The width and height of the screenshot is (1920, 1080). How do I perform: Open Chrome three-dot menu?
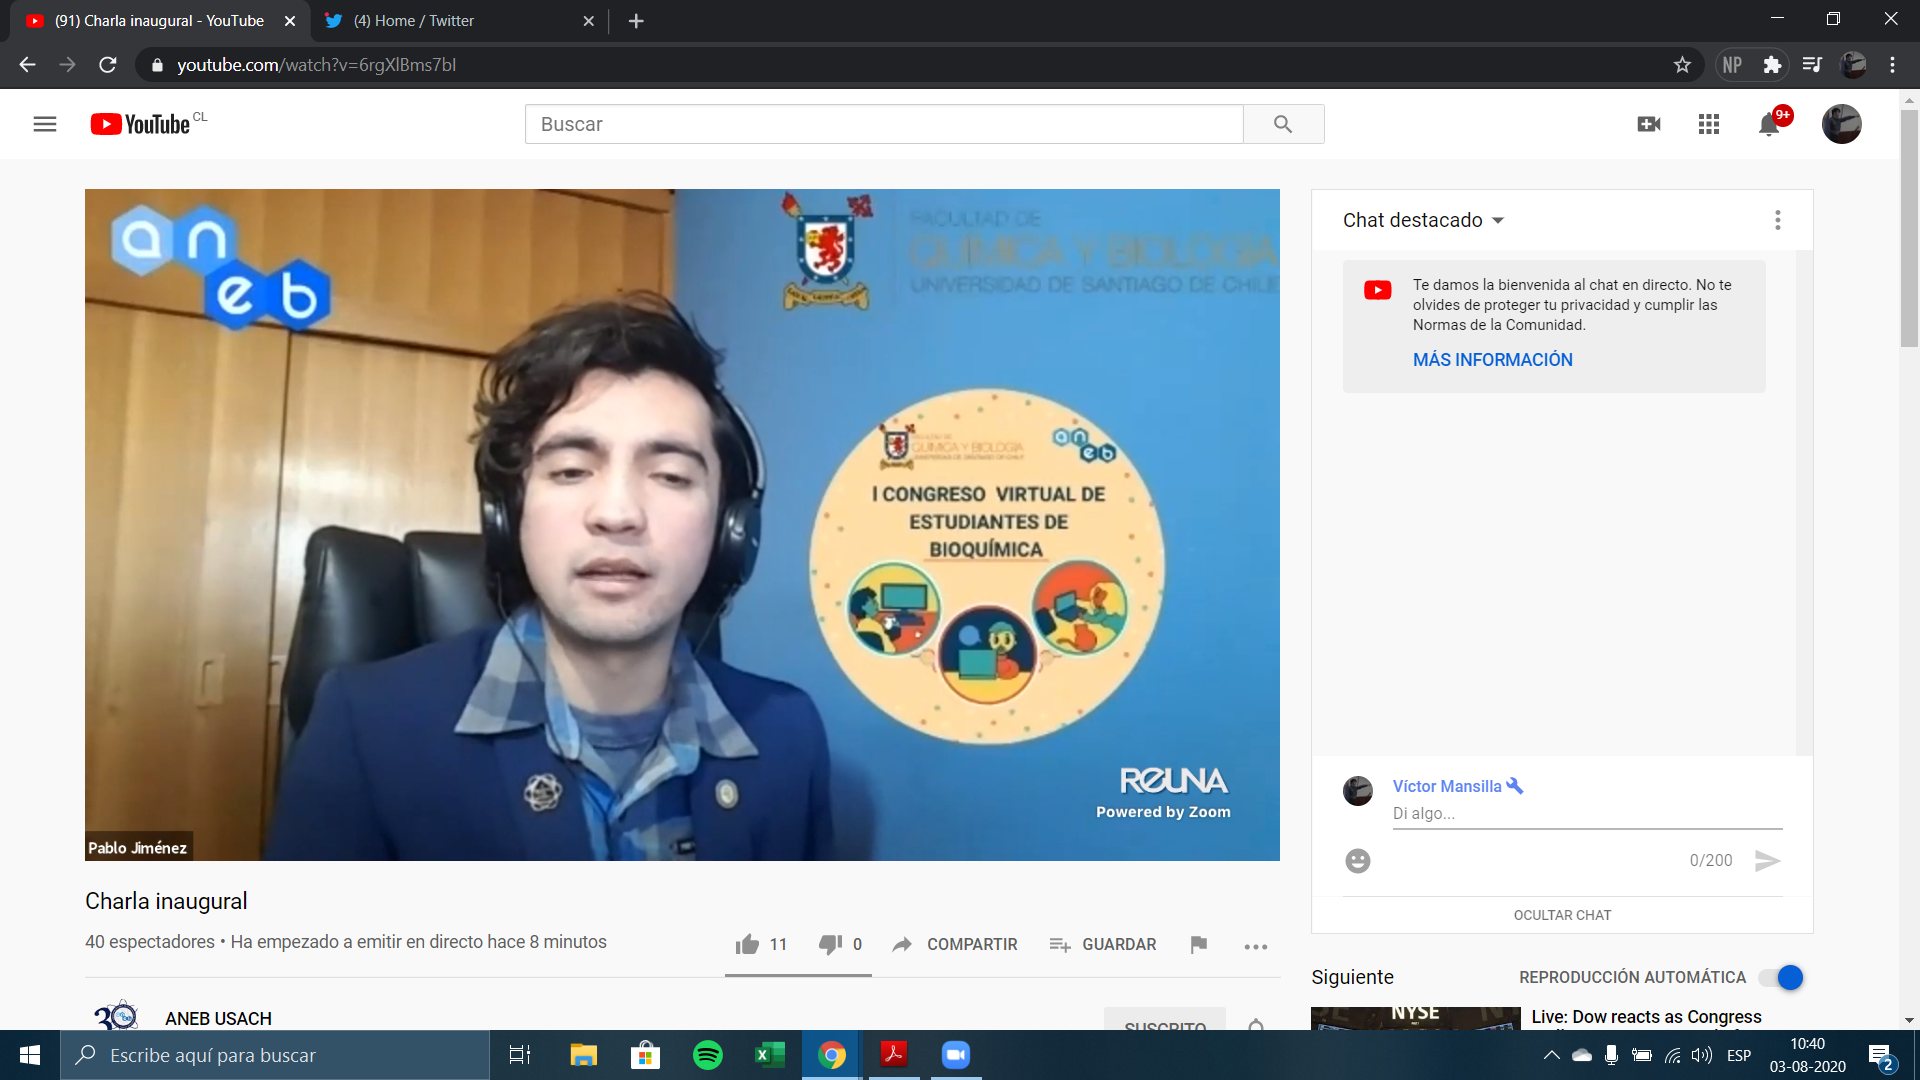(x=1892, y=65)
